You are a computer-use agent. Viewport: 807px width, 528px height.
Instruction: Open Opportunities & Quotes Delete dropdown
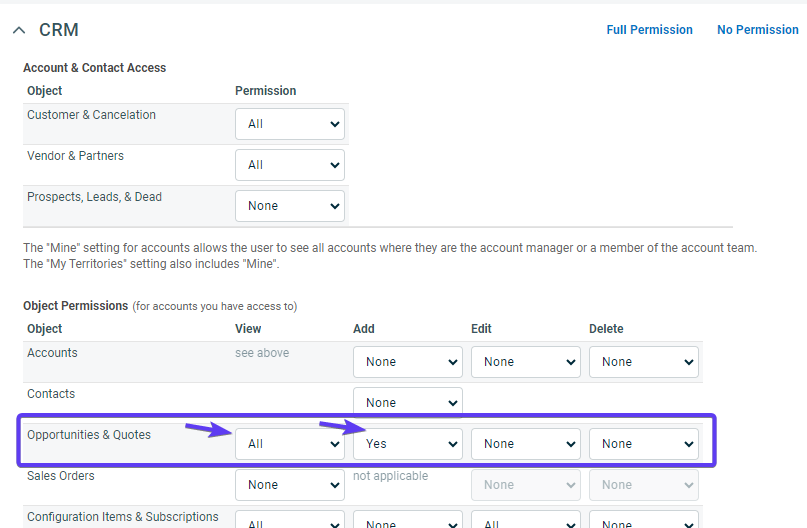[x=644, y=444]
